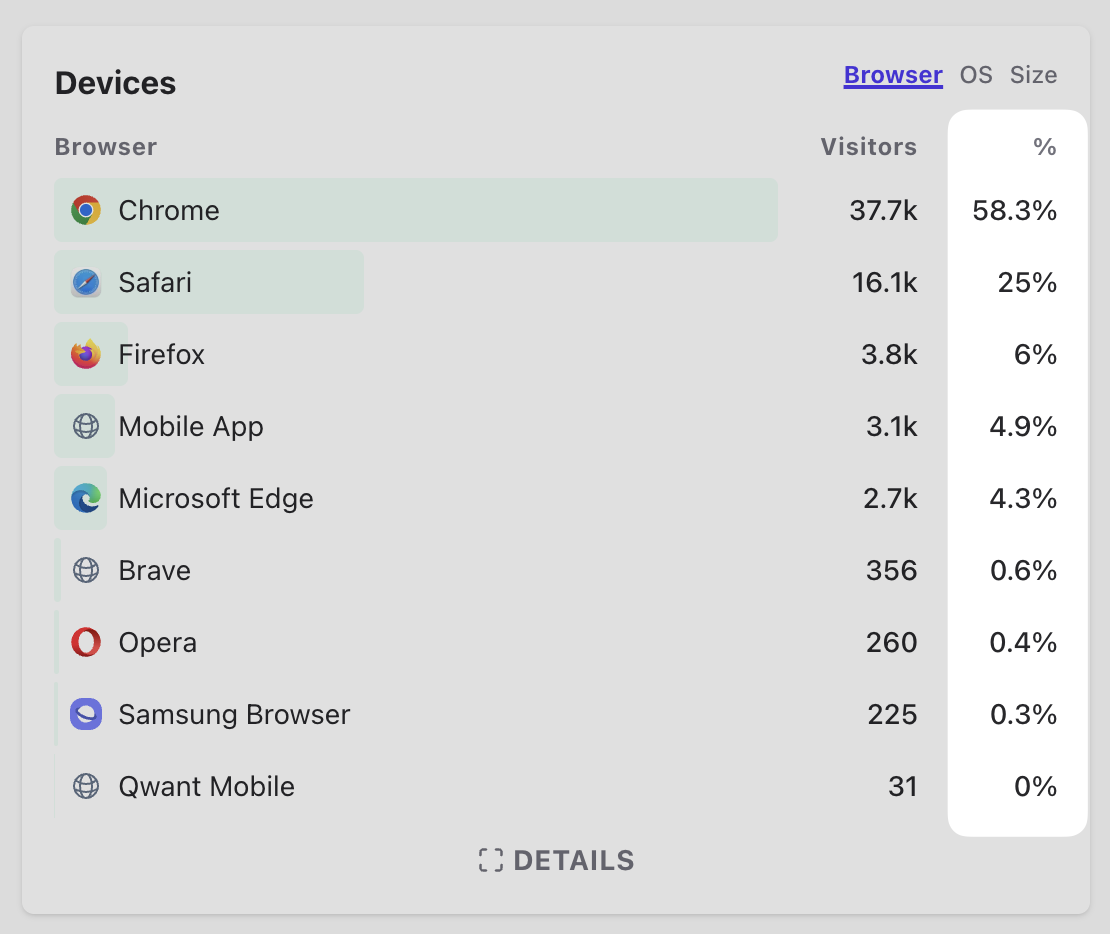1110x934 pixels.
Task: Click the Chrome browser icon
Action: point(86,210)
